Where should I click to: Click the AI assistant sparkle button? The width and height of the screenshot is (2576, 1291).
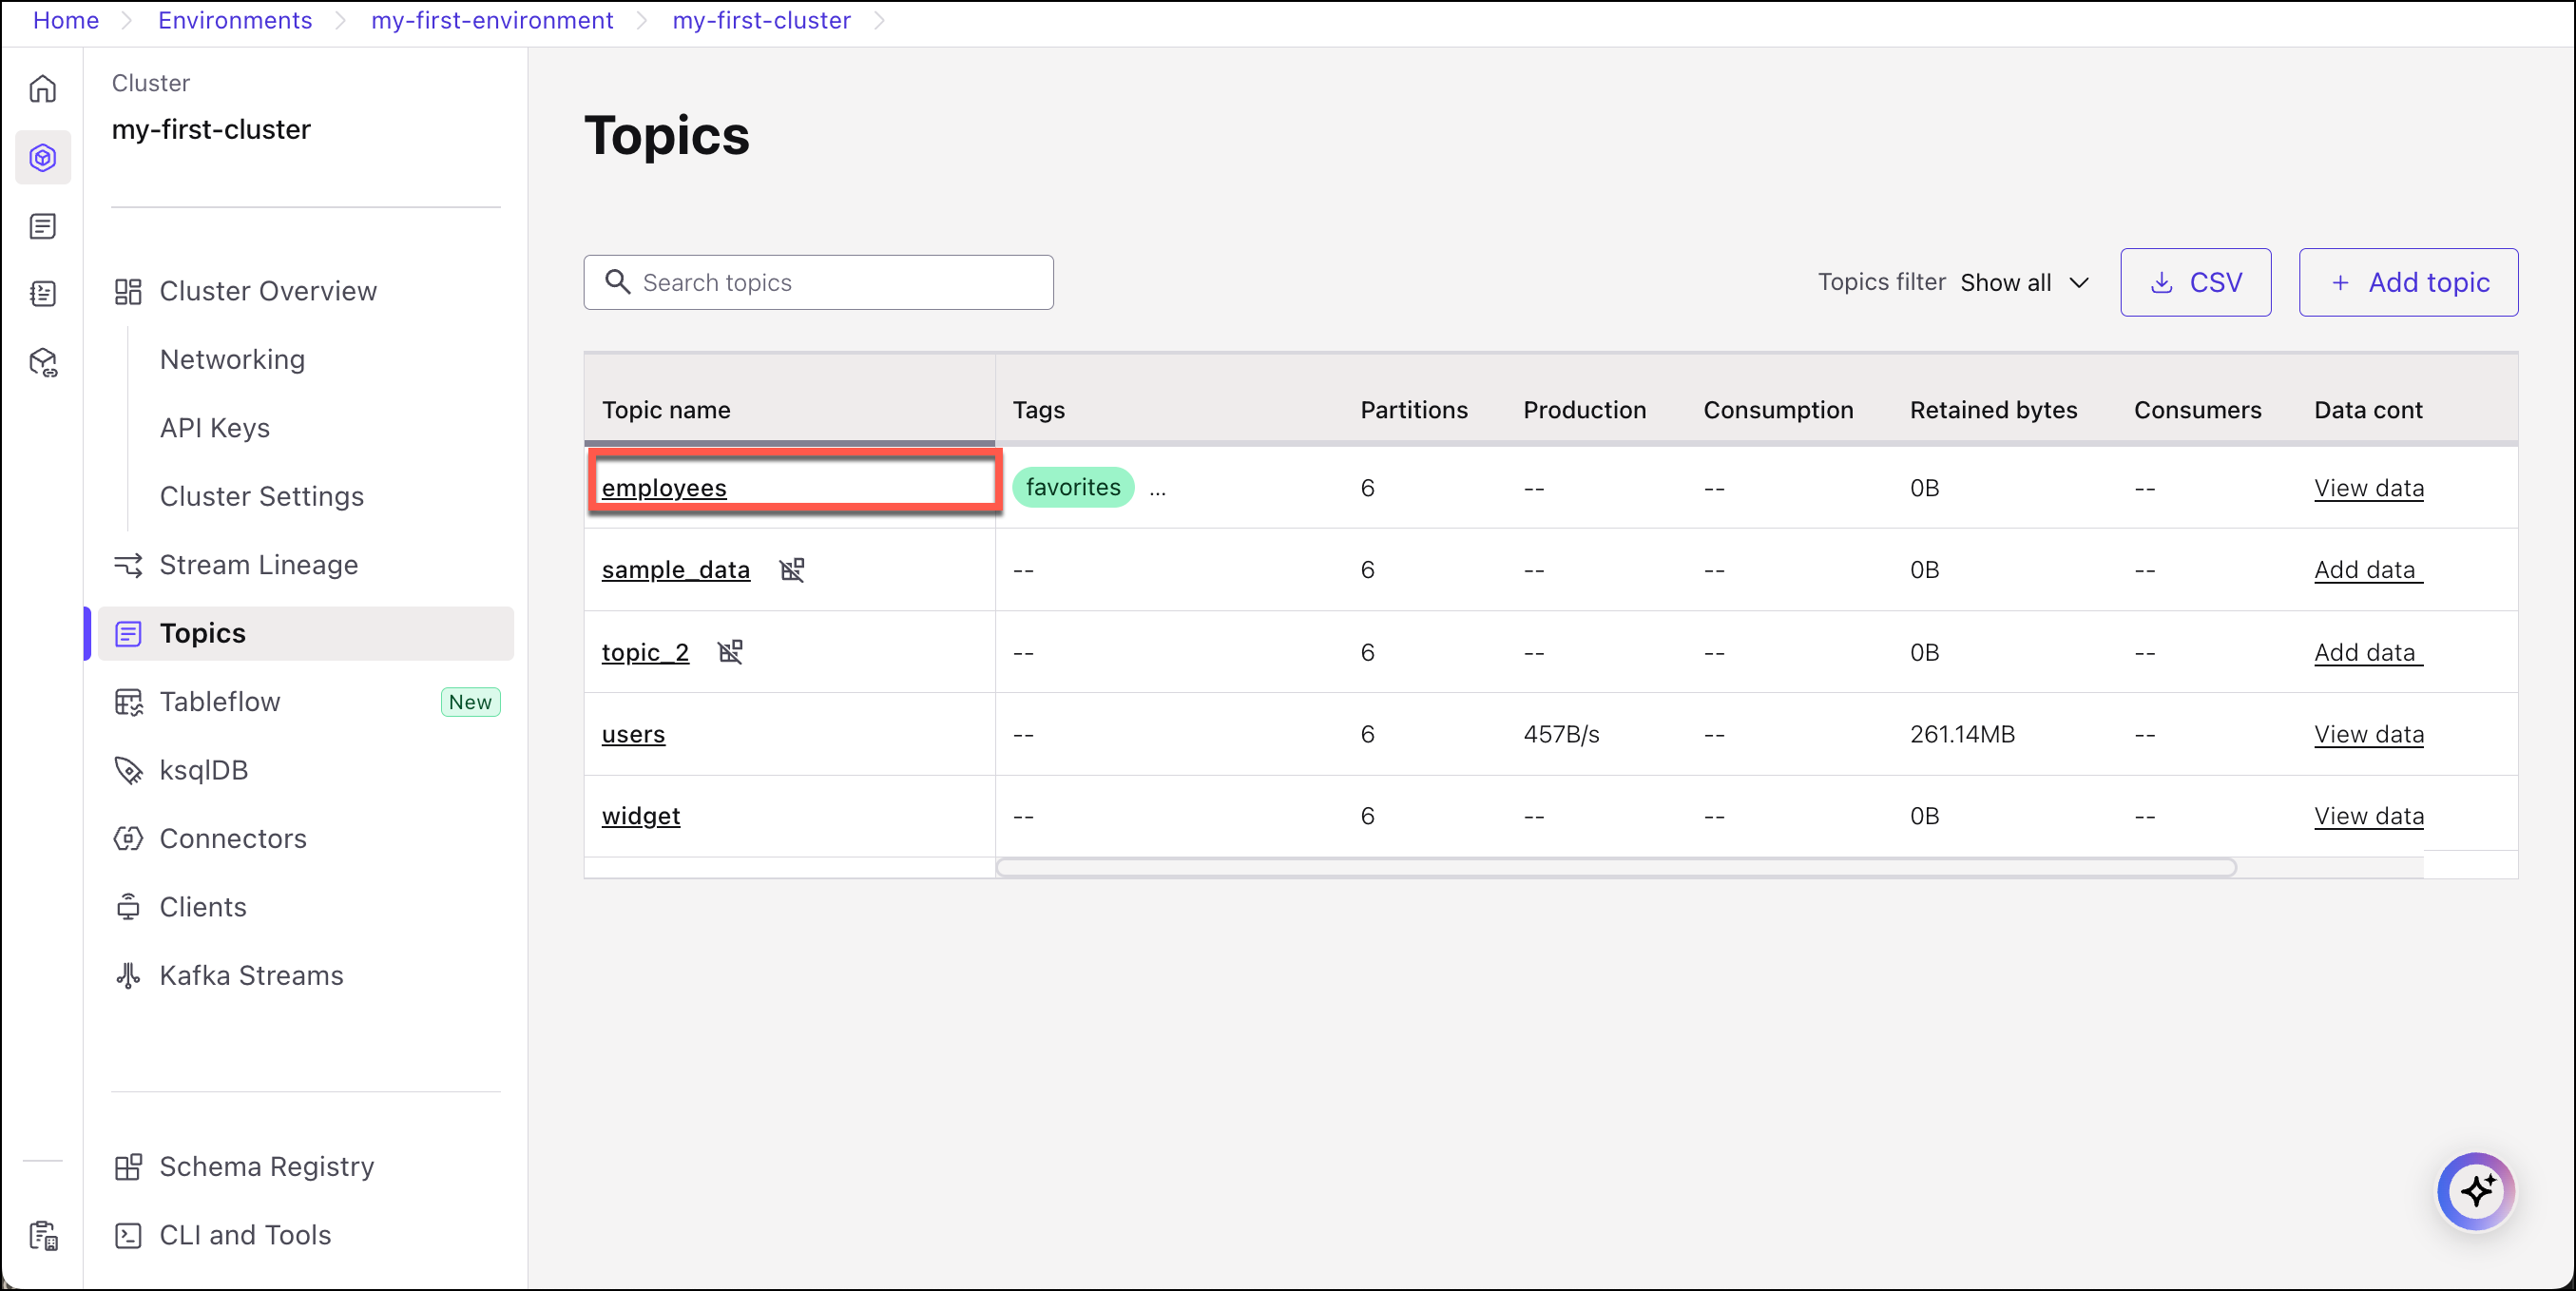click(2476, 1191)
